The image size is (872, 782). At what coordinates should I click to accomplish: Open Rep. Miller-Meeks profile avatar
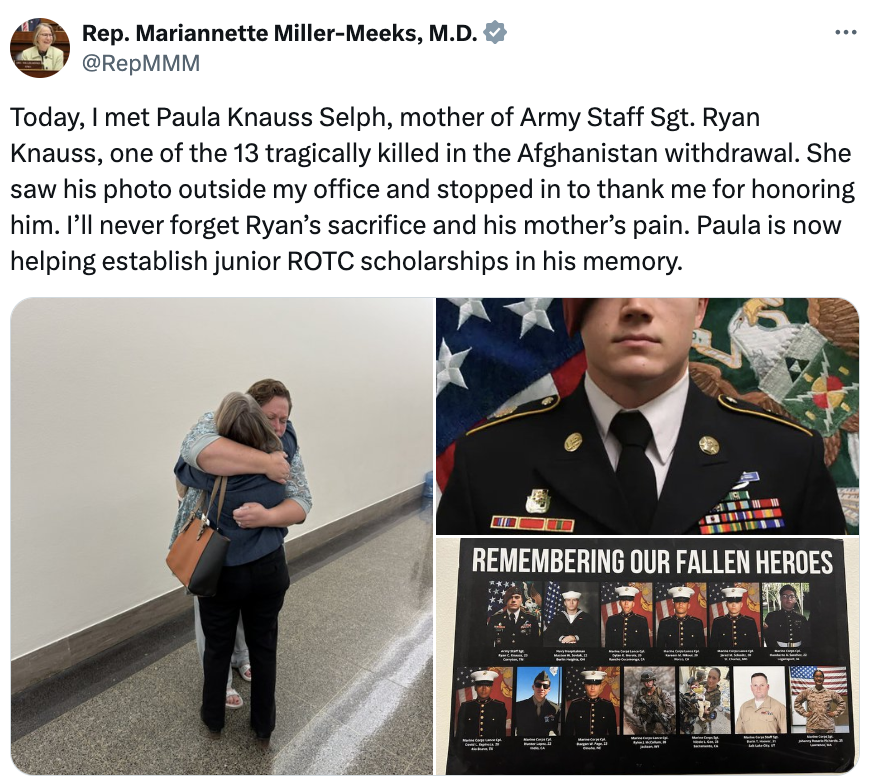[40, 48]
